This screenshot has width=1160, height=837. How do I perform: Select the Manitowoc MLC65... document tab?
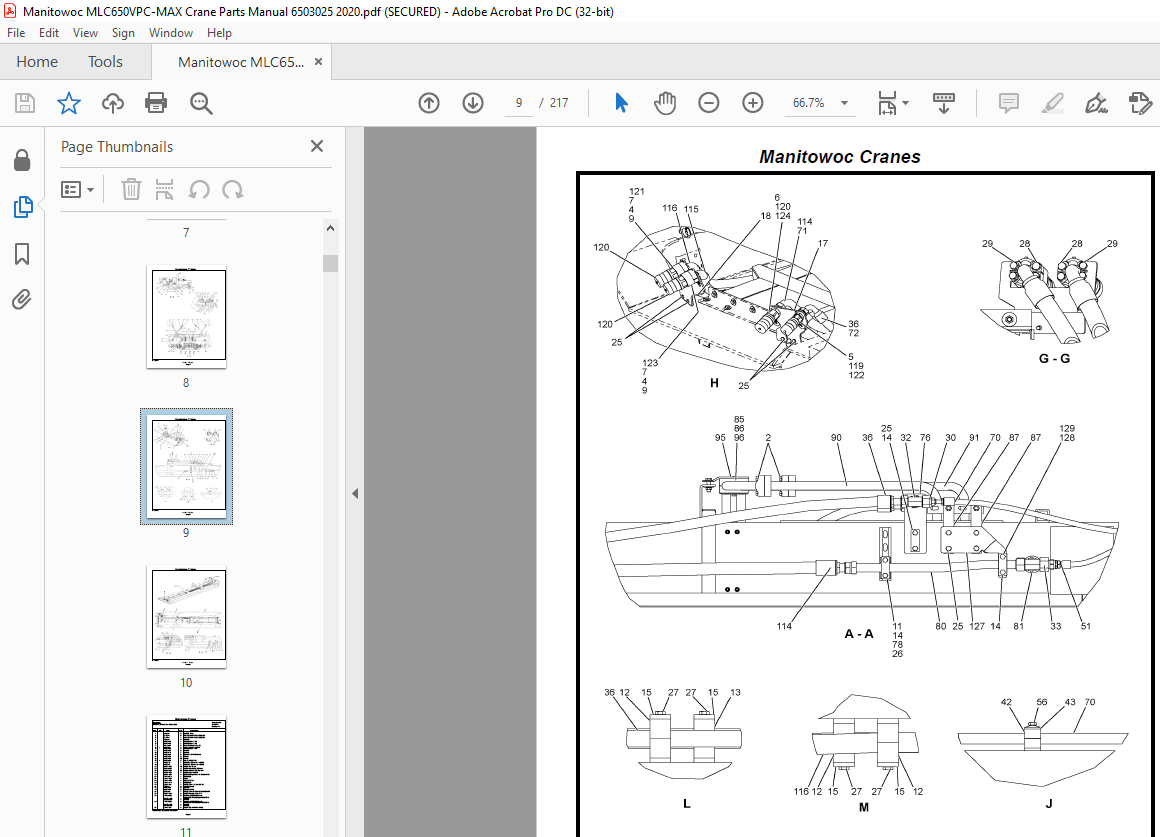[x=241, y=61]
